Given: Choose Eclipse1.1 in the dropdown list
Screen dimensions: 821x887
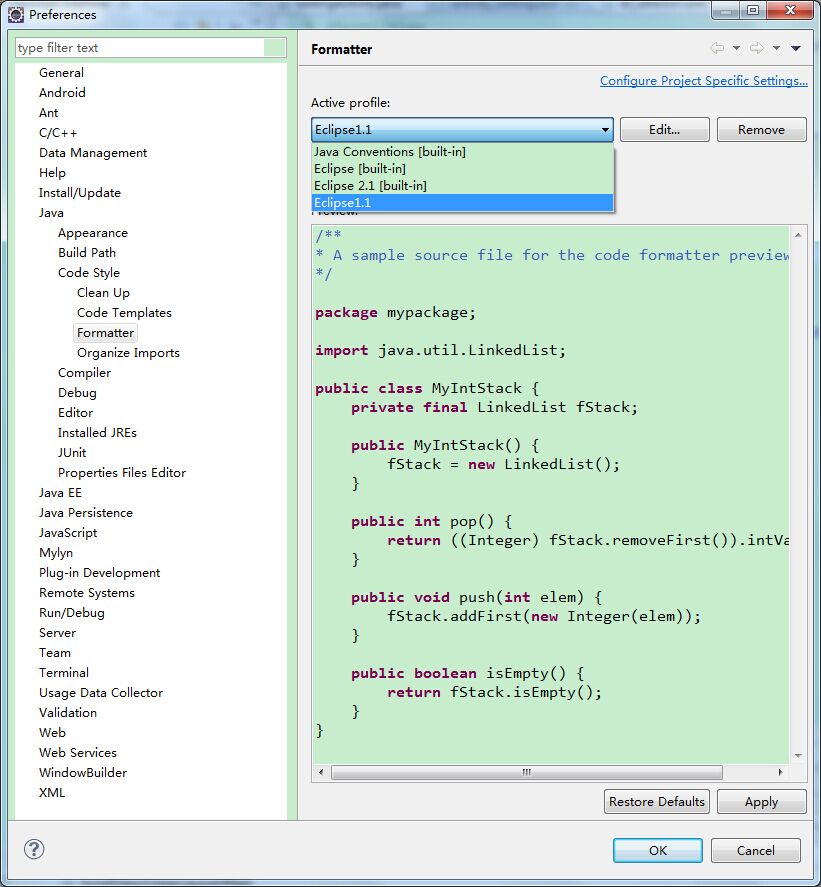Looking at the screenshot, I should (x=462, y=203).
